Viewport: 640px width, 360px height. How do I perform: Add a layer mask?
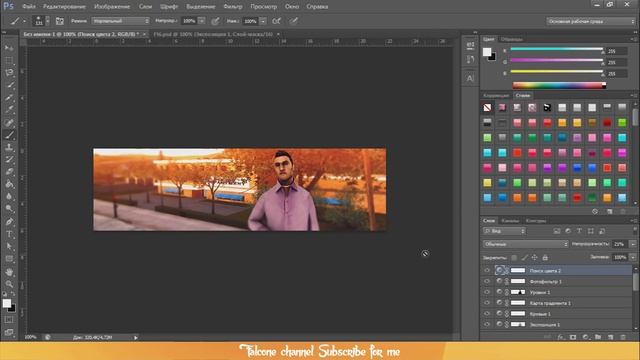[x=573, y=337]
